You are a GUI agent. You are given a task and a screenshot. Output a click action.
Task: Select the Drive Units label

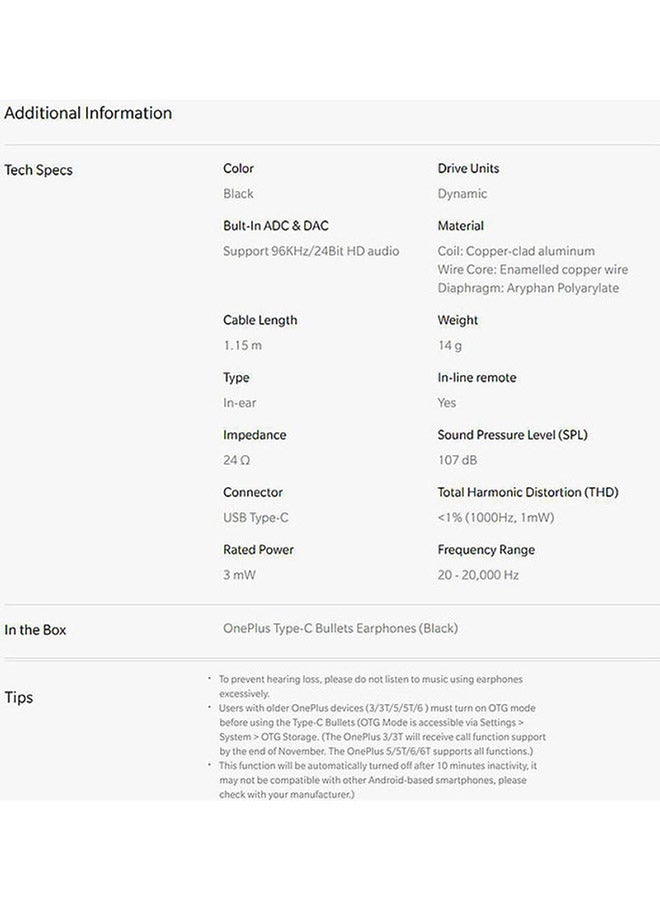pos(468,168)
